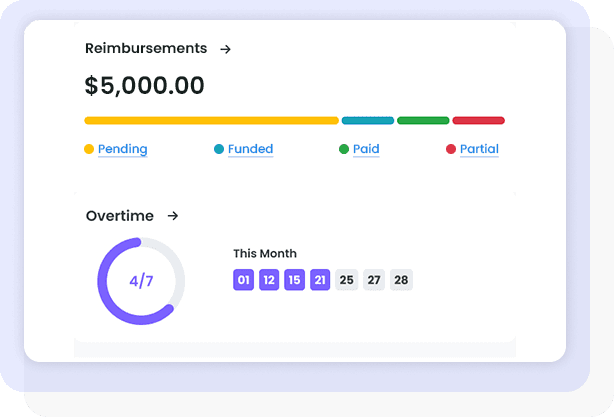The width and height of the screenshot is (614, 417).
Task: Open the Pending reimbursements link
Action: [123, 149]
